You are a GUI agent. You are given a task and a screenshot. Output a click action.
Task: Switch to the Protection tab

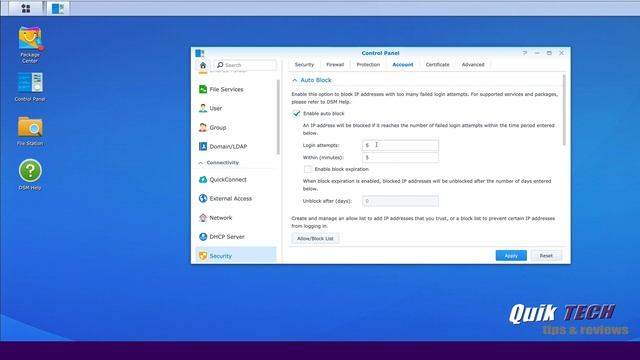[368, 64]
